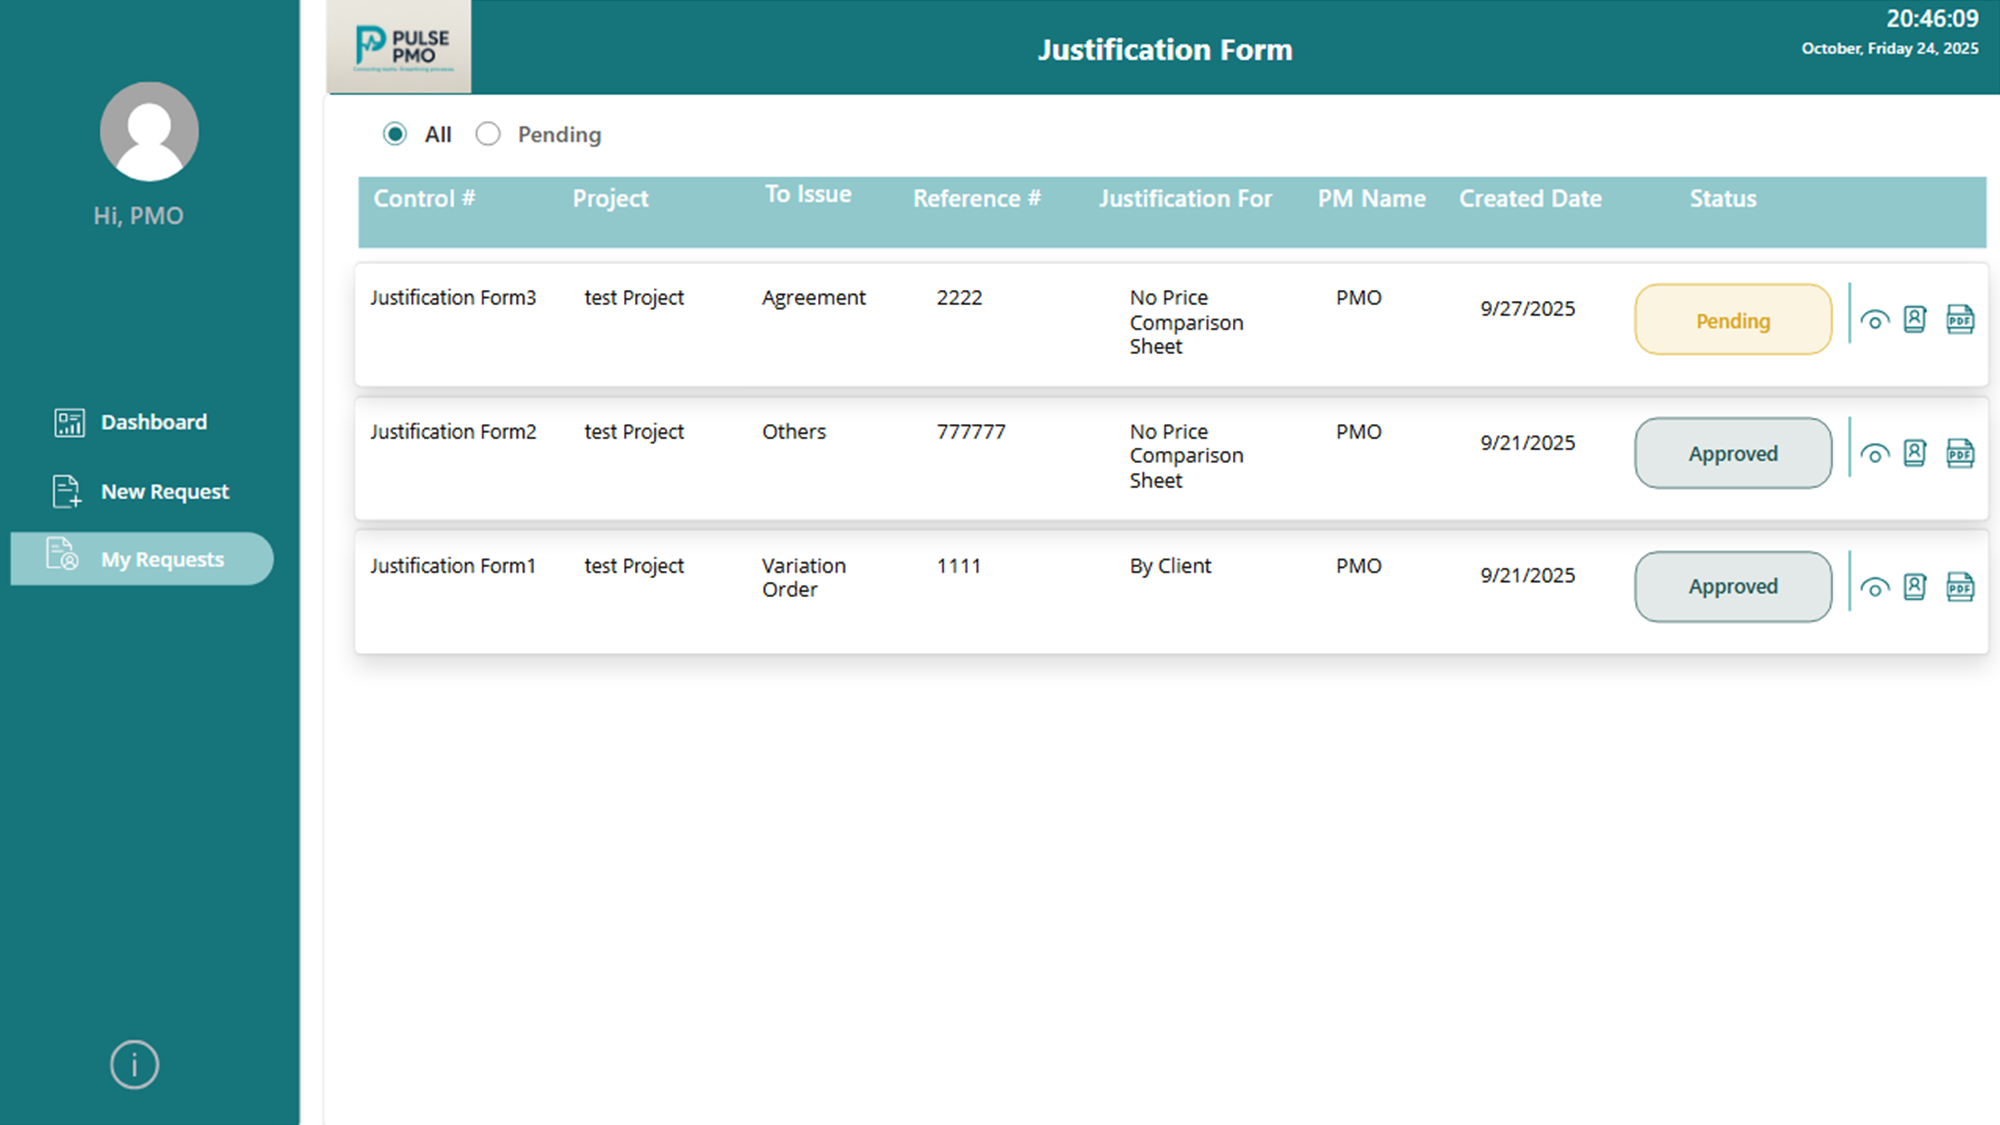Image resolution: width=2000 pixels, height=1125 pixels.
Task: Click the New Request sidebar icon
Action: pyautogui.click(x=67, y=491)
